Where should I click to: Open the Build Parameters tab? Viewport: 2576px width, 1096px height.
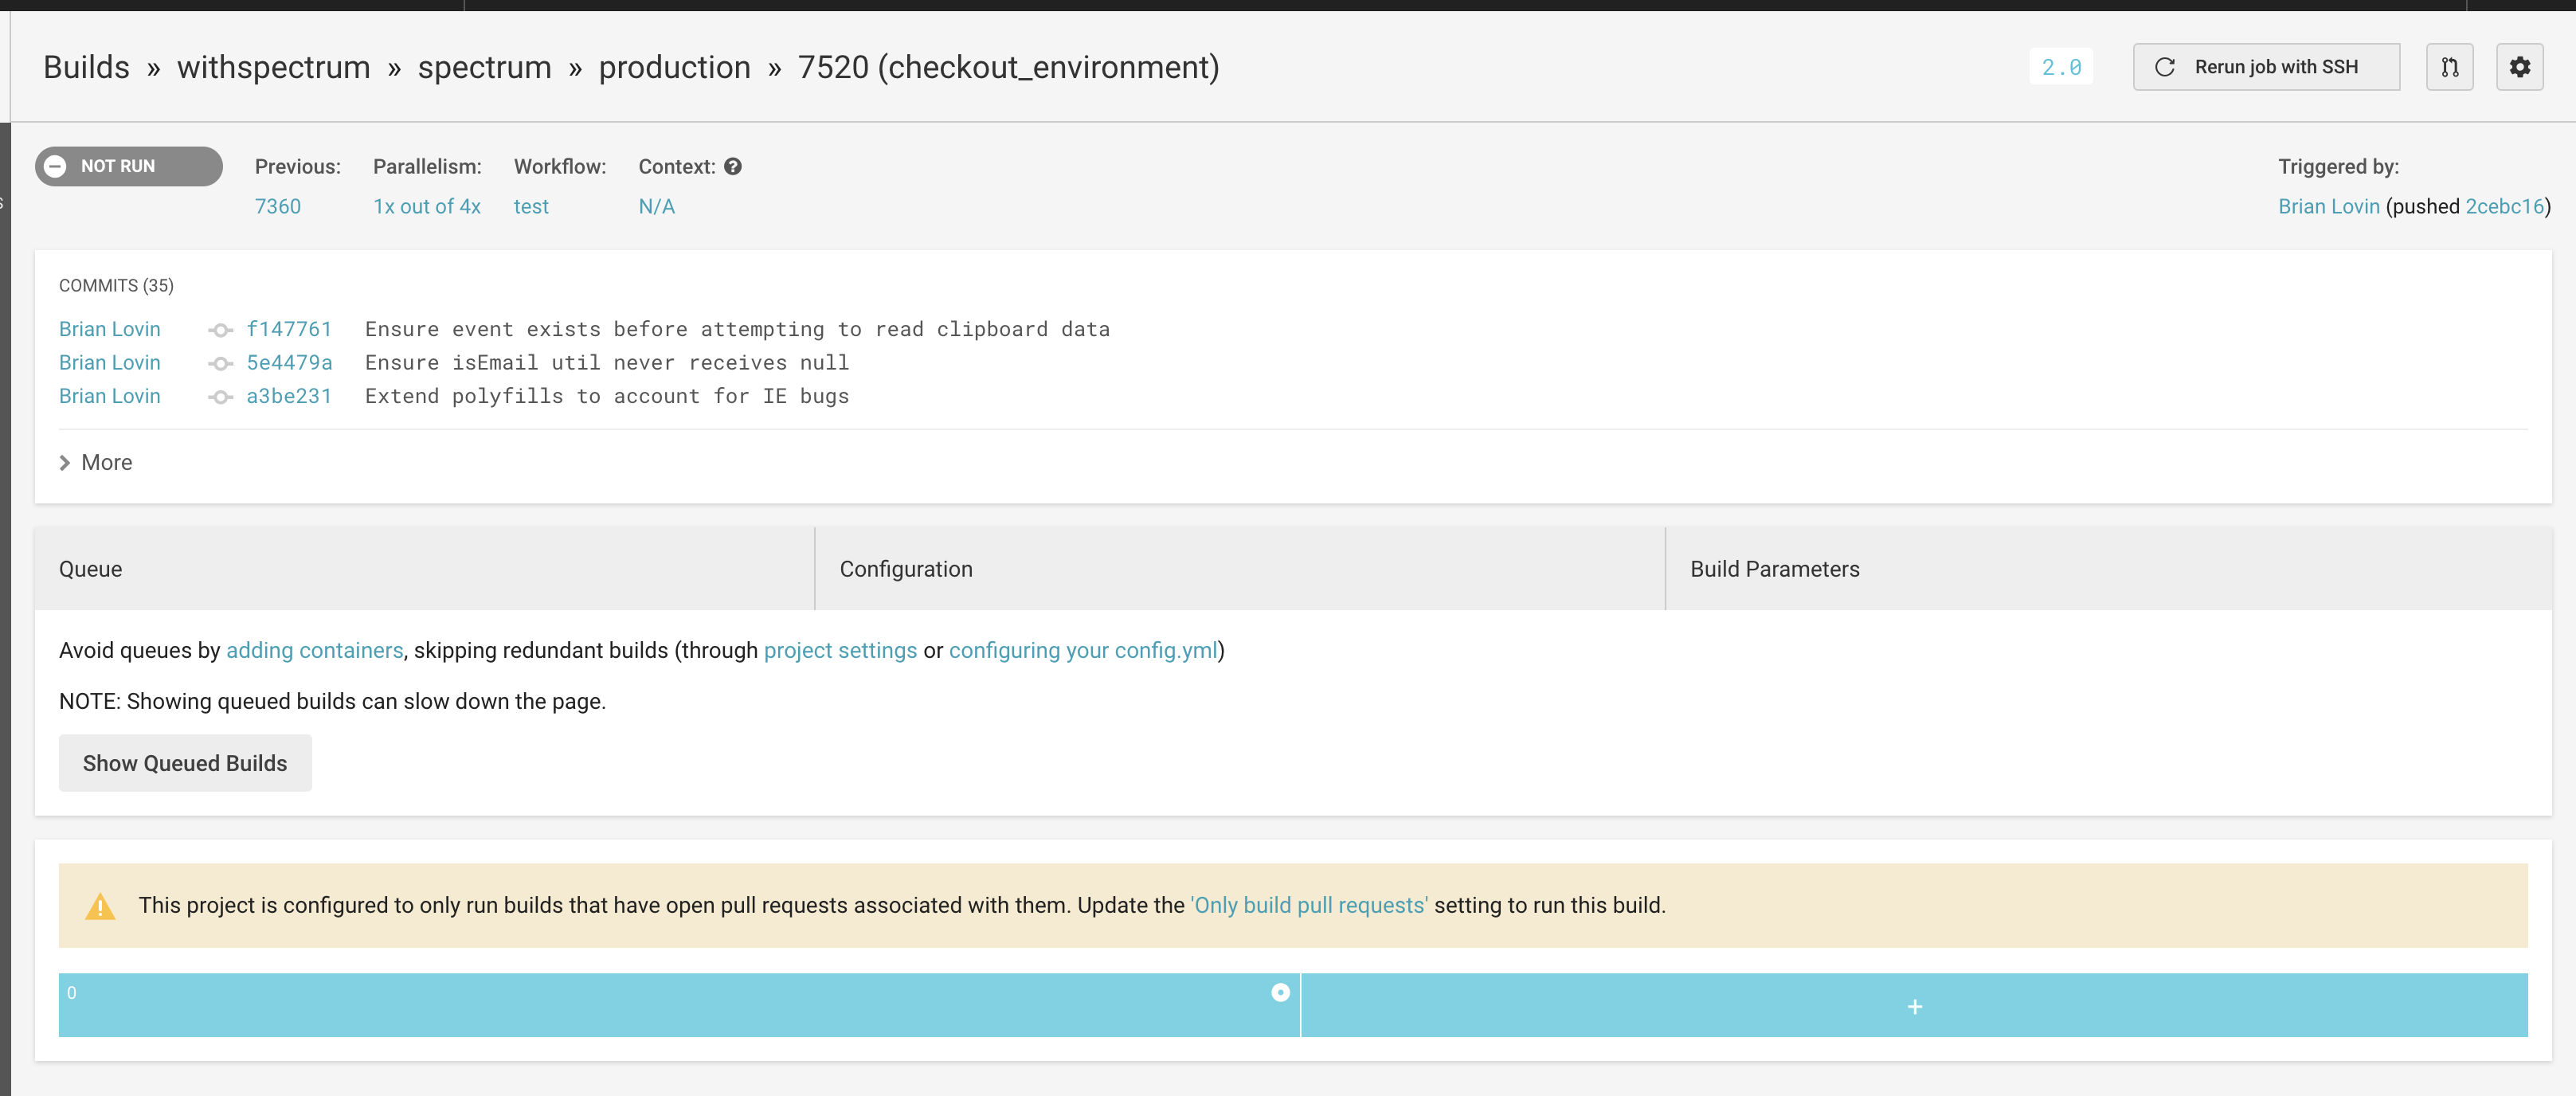point(1774,569)
